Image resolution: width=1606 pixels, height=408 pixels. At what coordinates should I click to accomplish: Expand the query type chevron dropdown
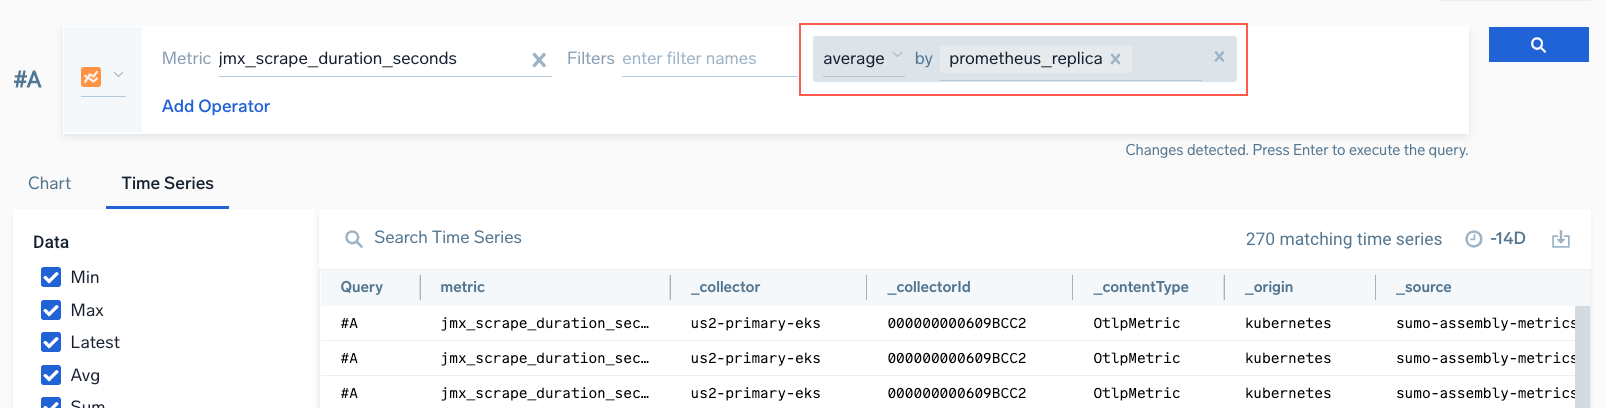pyautogui.click(x=118, y=75)
